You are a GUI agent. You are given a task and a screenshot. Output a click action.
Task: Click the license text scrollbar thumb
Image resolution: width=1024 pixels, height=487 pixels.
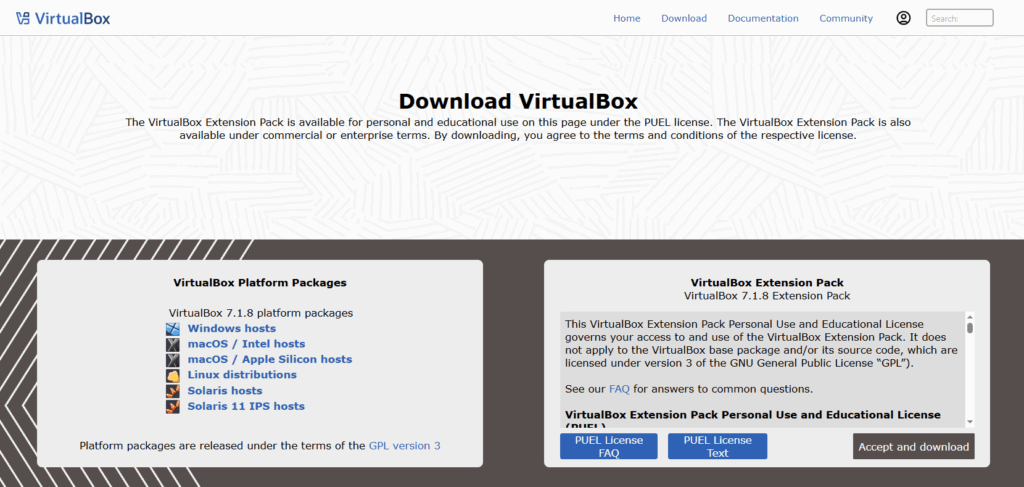click(970, 328)
